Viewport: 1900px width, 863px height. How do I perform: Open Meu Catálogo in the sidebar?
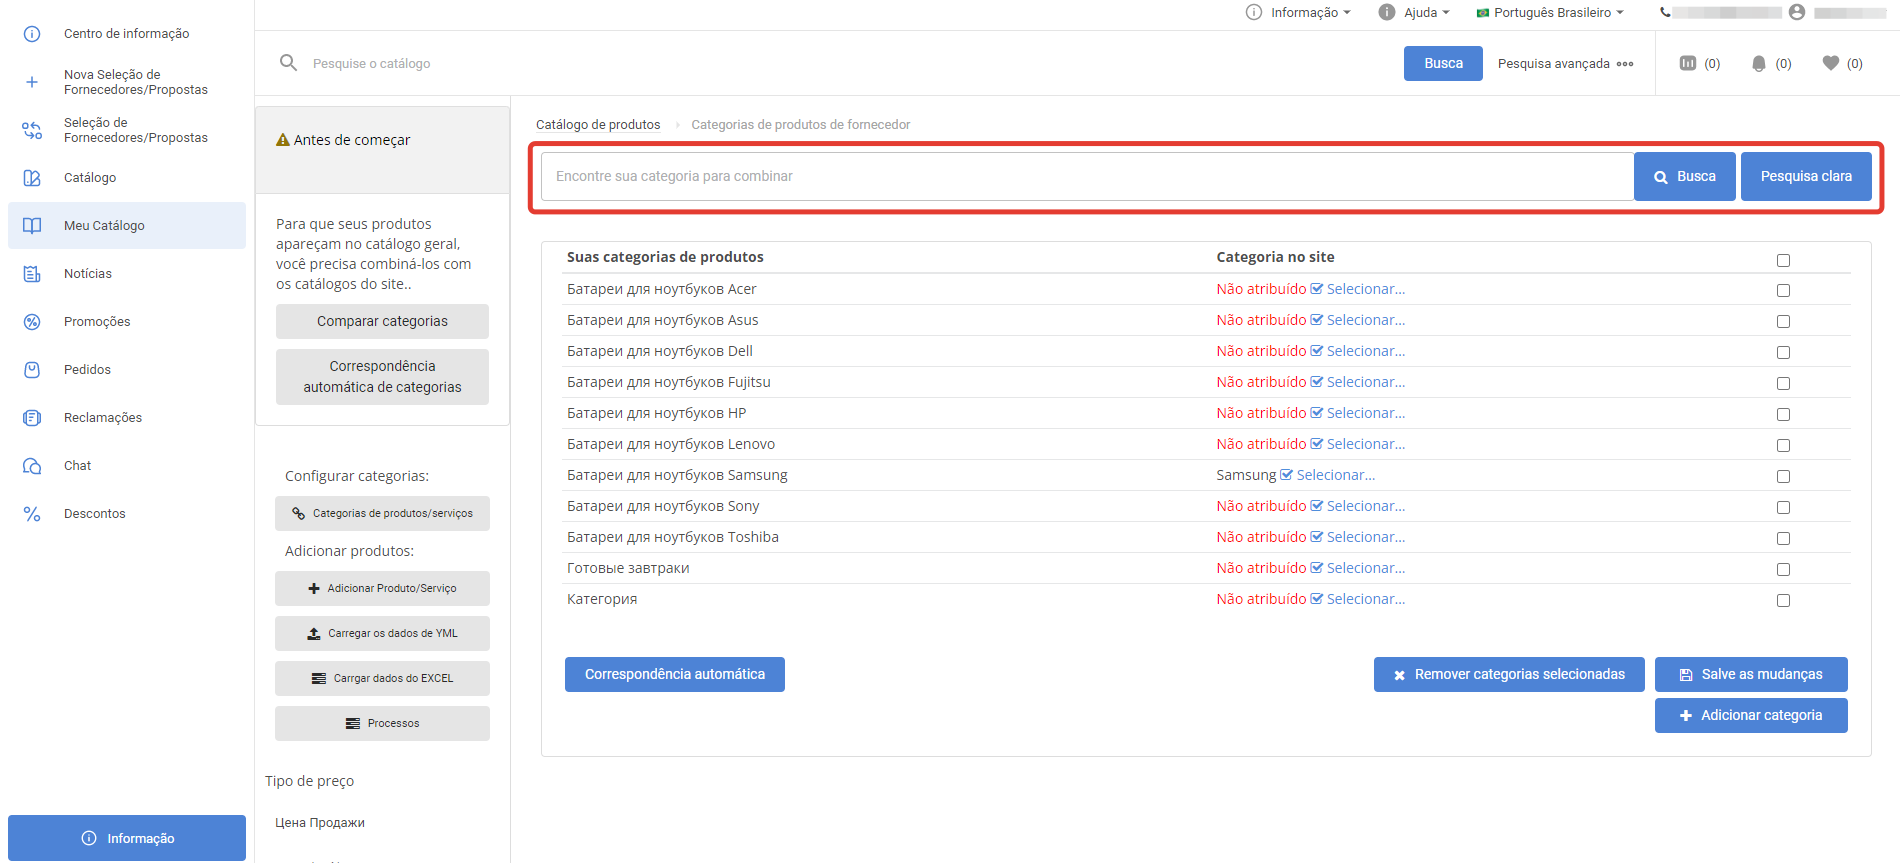pos(104,226)
